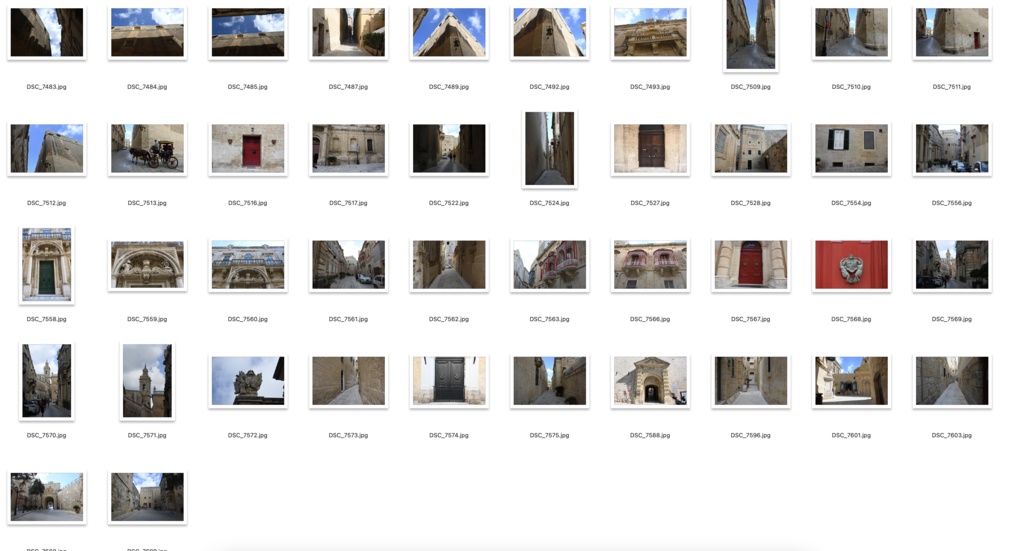Select the label DSC_7572.jpg
Screen dimensions: 1024x551
point(248,435)
